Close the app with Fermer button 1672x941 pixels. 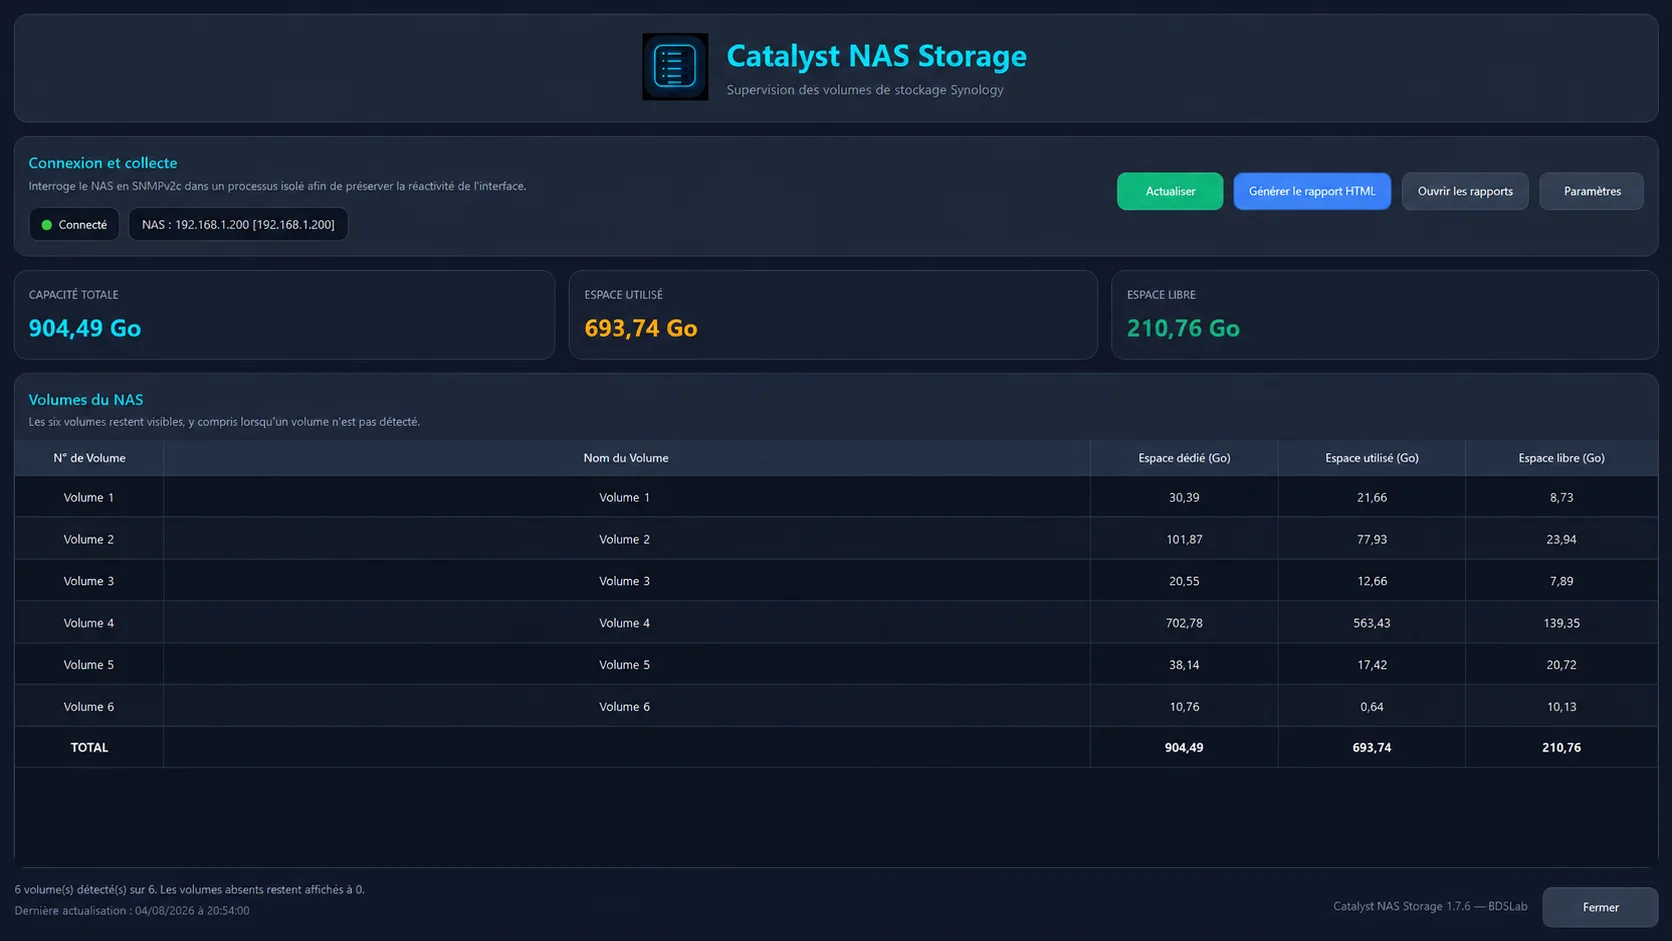[1600, 907]
